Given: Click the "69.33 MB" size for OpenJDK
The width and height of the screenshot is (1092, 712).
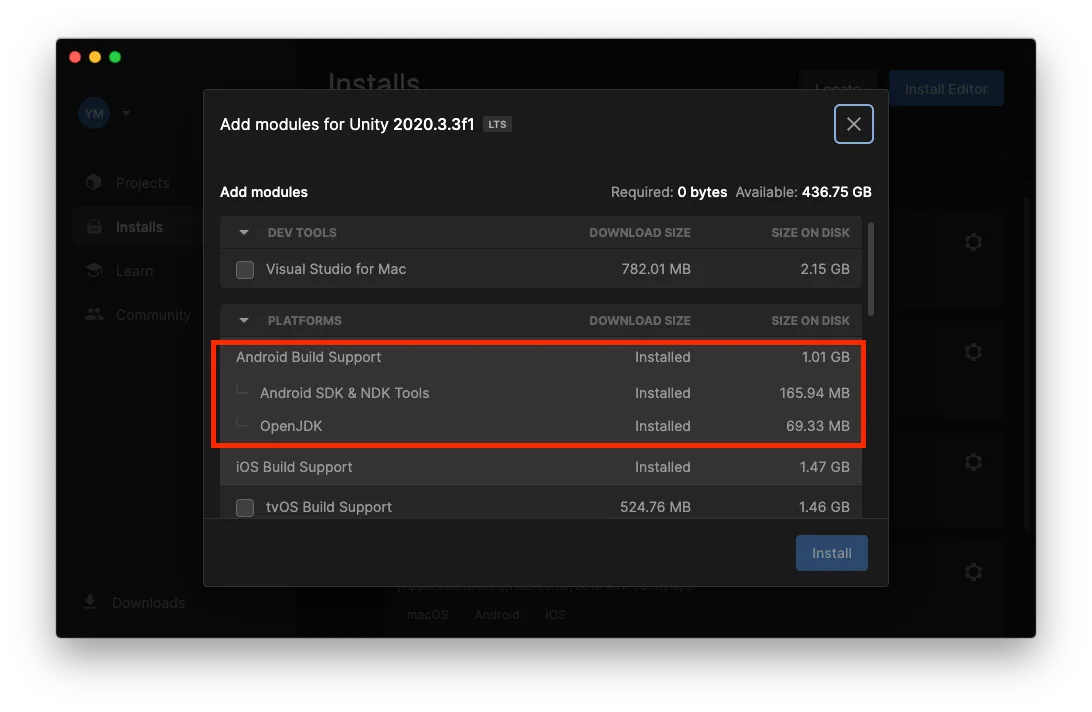Looking at the screenshot, I should click(818, 426).
